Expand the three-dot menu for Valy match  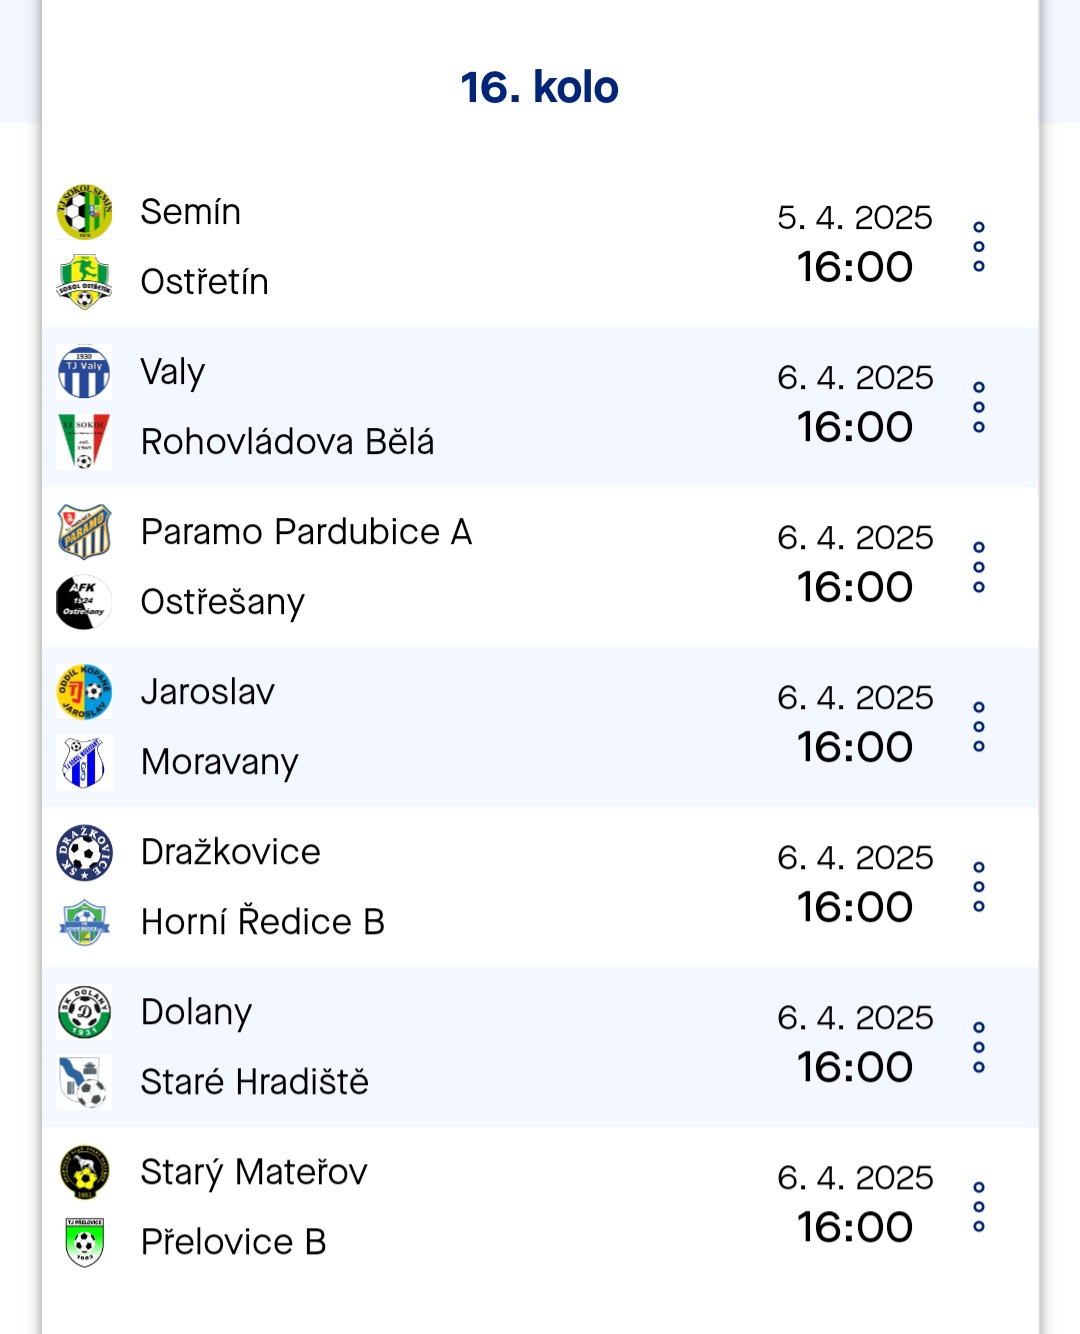tap(979, 407)
